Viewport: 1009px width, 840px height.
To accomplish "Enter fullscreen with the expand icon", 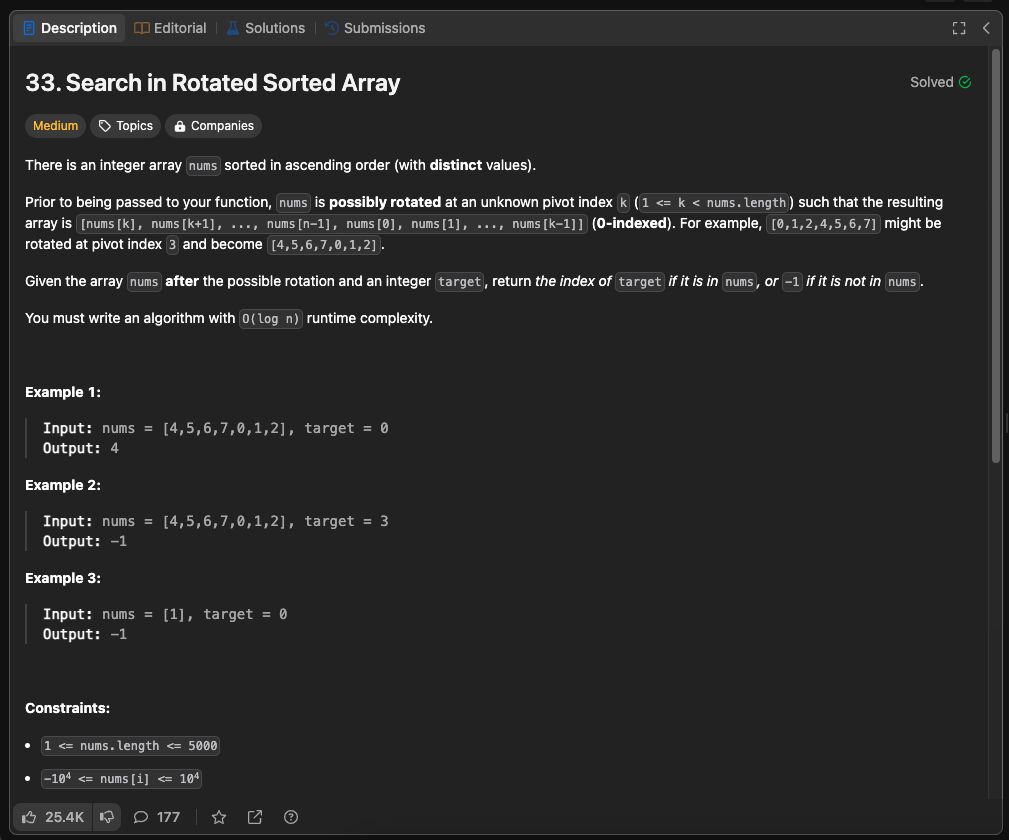I will [x=959, y=28].
